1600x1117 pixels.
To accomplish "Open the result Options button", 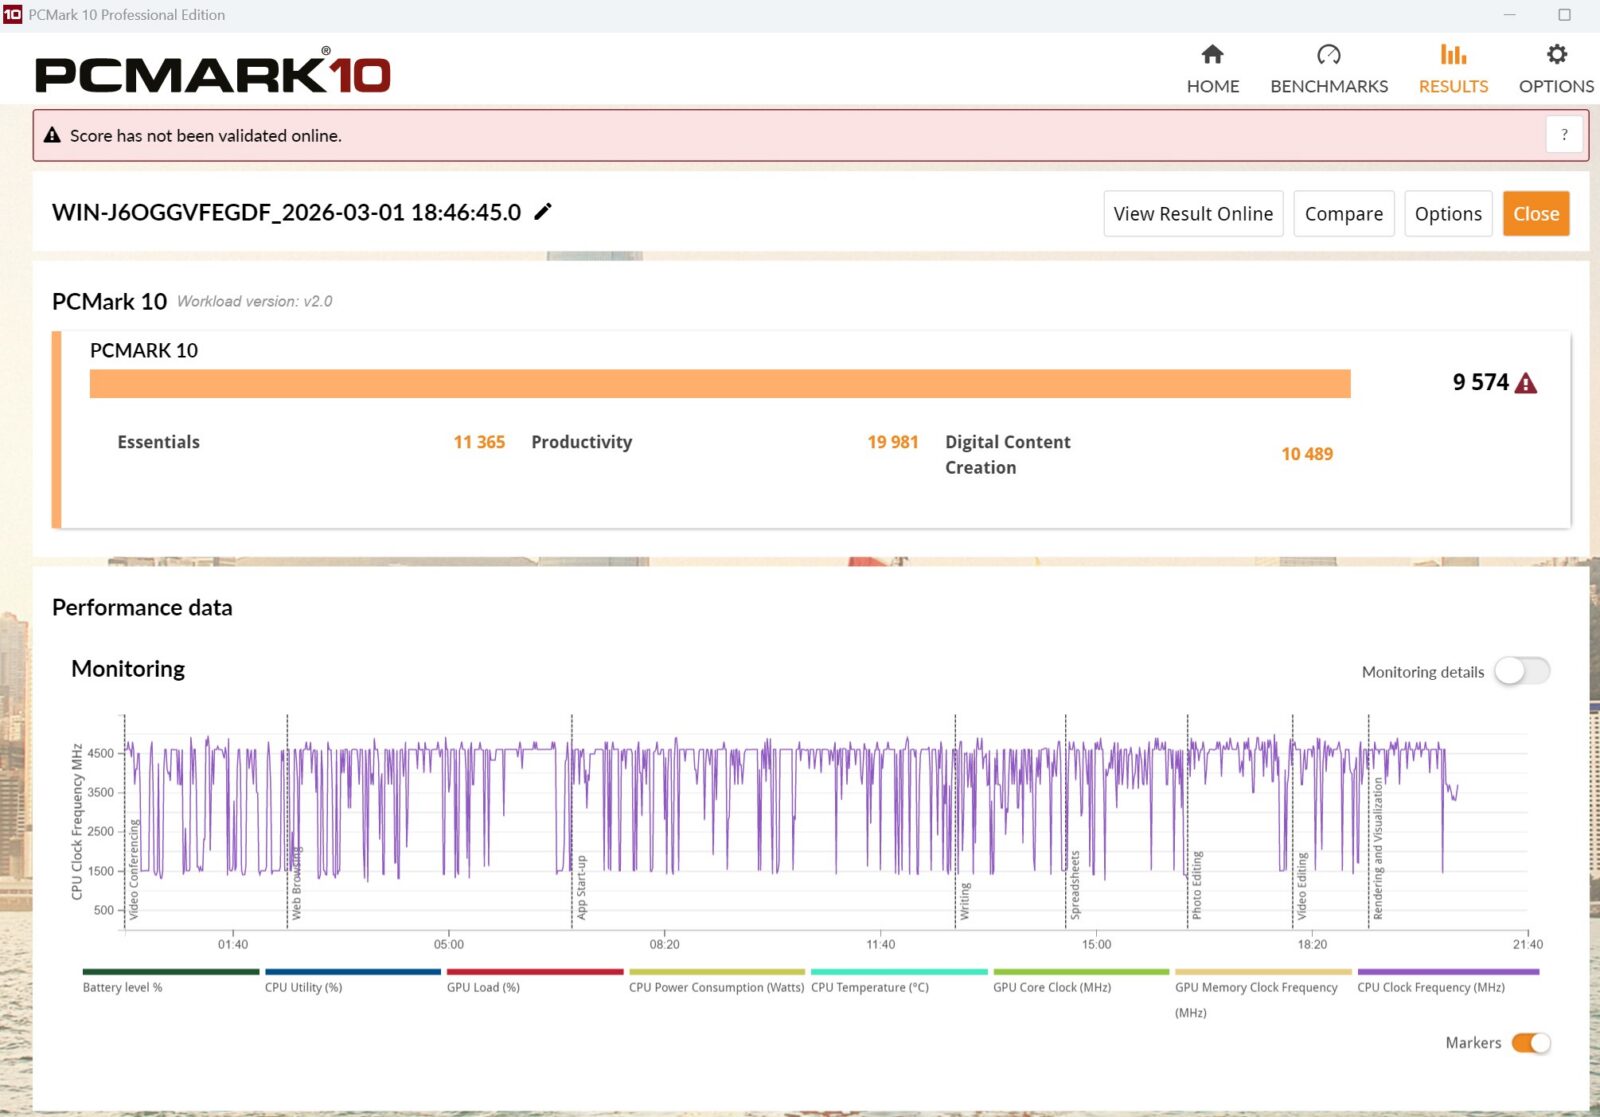I will point(1447,214).
